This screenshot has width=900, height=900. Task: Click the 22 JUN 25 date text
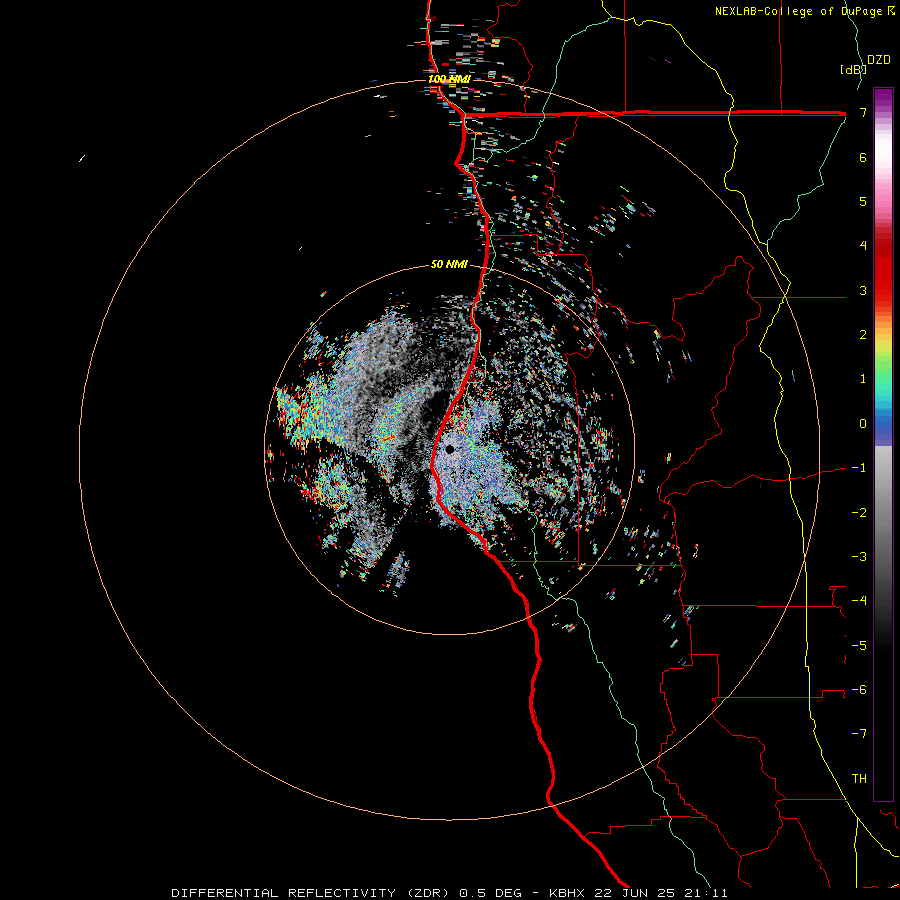[x=633, y=893]
